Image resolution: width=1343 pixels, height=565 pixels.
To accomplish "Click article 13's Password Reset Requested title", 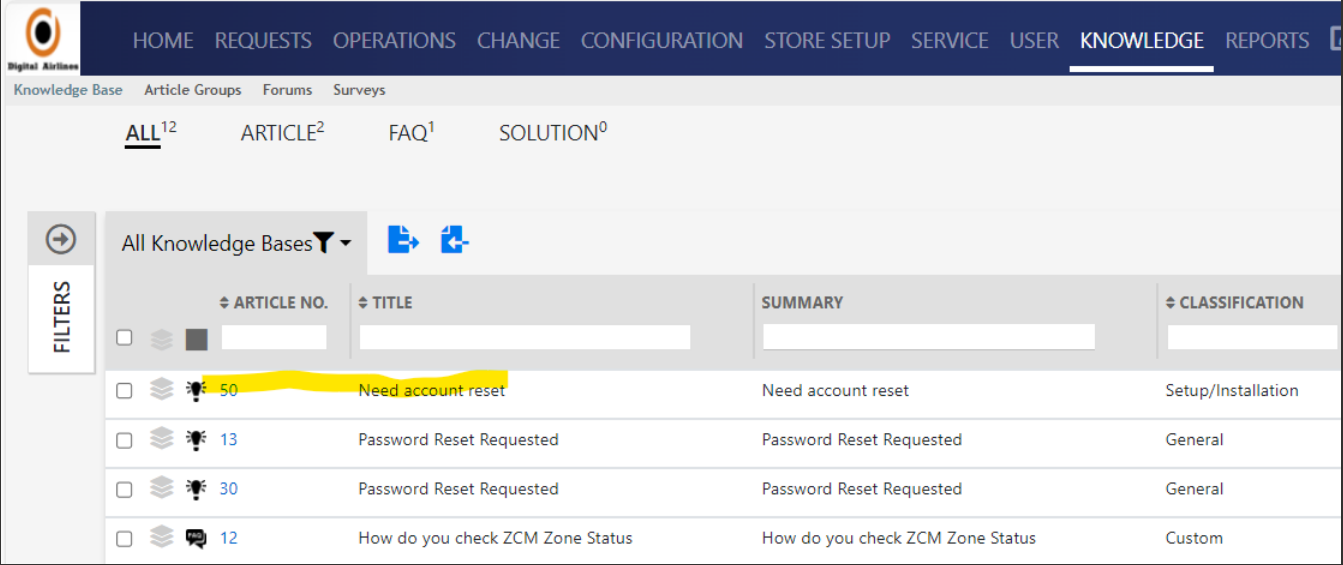I will pyautogui.click(x=458, y=439).
